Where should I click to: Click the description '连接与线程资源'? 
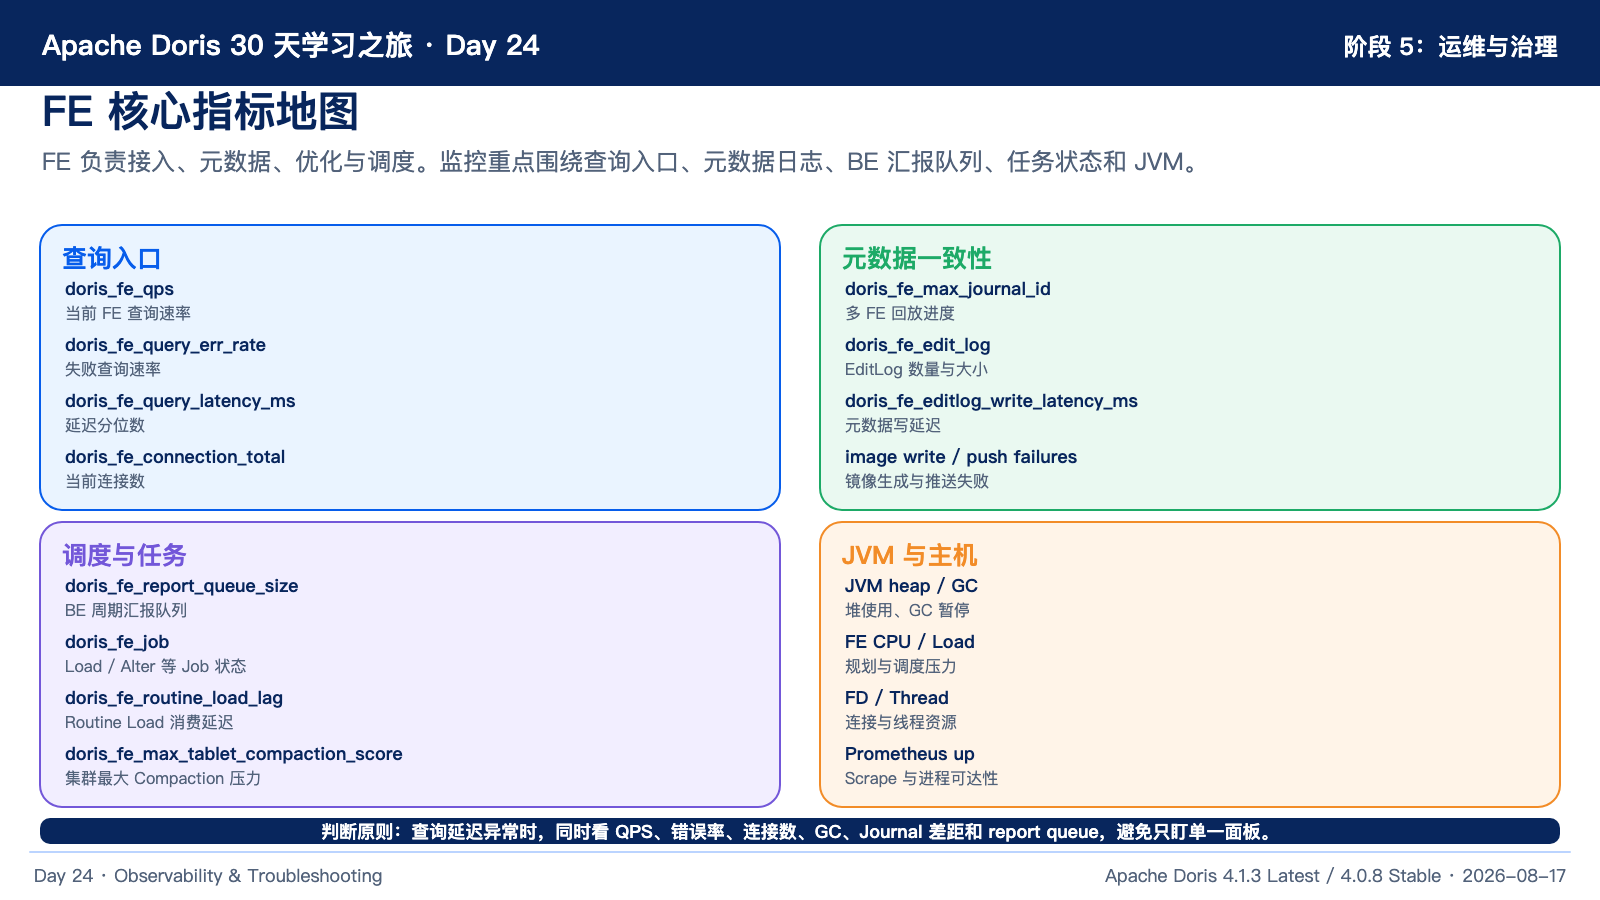[x=901, y=723]
